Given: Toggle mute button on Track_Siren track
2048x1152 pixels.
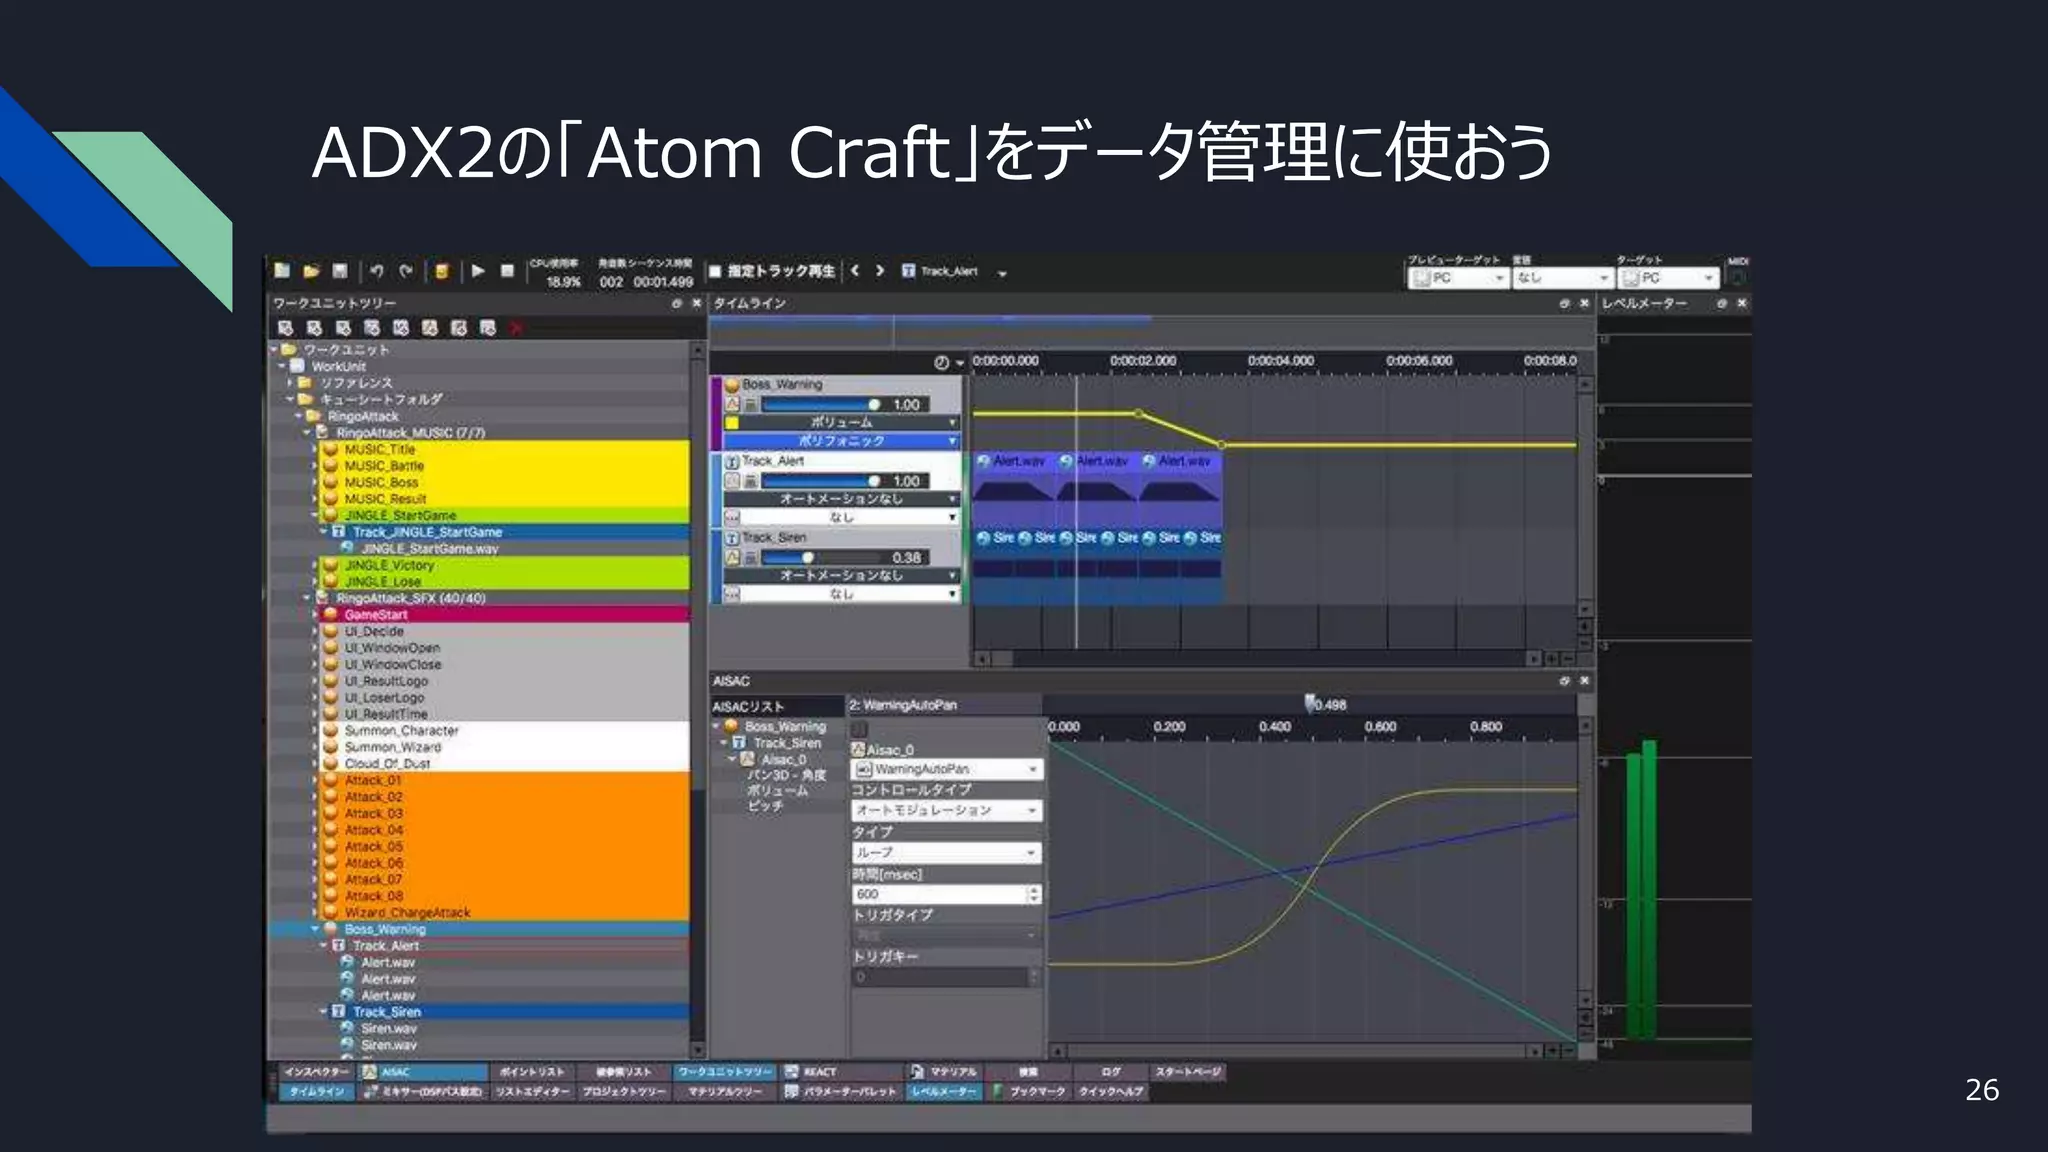Looking at the screenshot, I should 751,557.
